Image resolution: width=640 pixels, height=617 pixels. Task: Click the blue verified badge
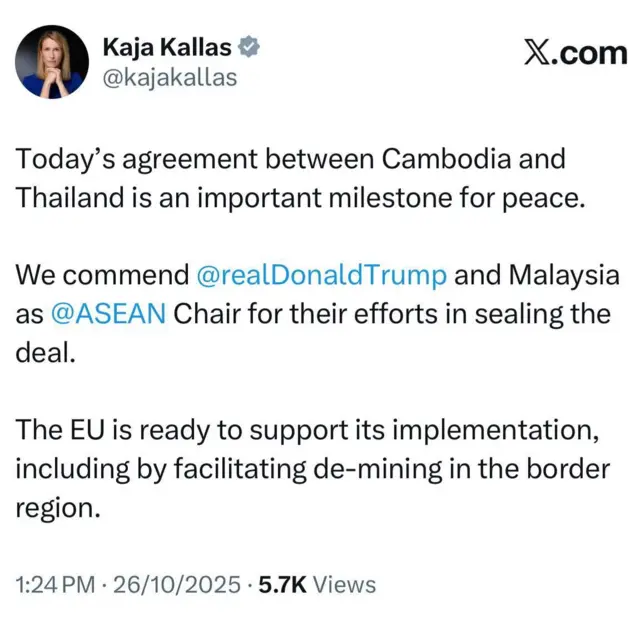pyautogui.click(x=255, y=46)
